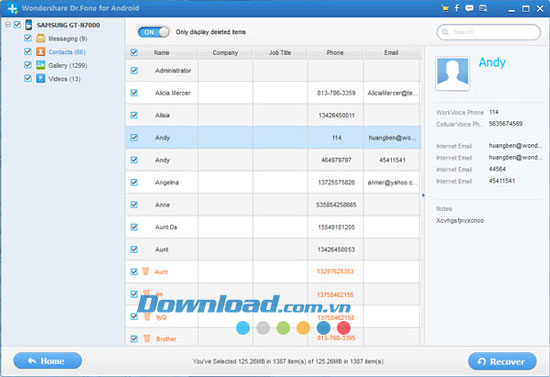Click Andy's contact avatar picture
Screen dimensions: 550x377
click(452, 74)
